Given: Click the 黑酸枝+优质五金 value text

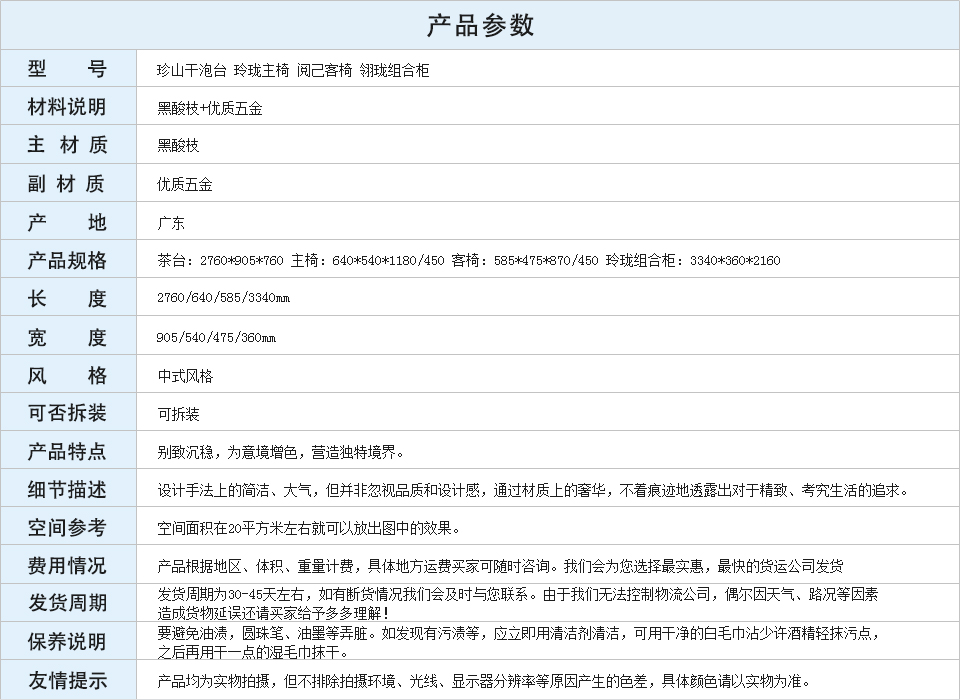Looking at the screenshot, I should [x=209, y=108].
